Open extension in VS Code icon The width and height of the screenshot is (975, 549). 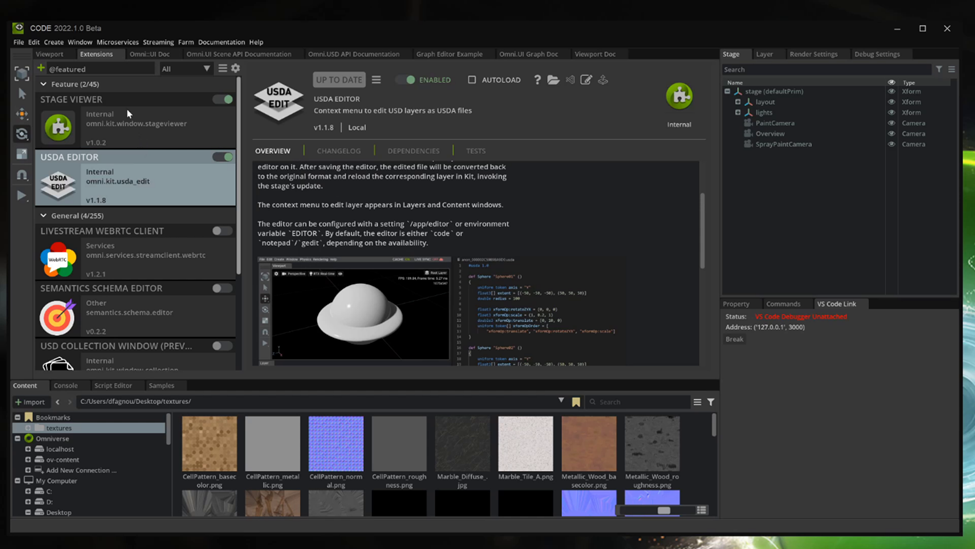point(570,80)
